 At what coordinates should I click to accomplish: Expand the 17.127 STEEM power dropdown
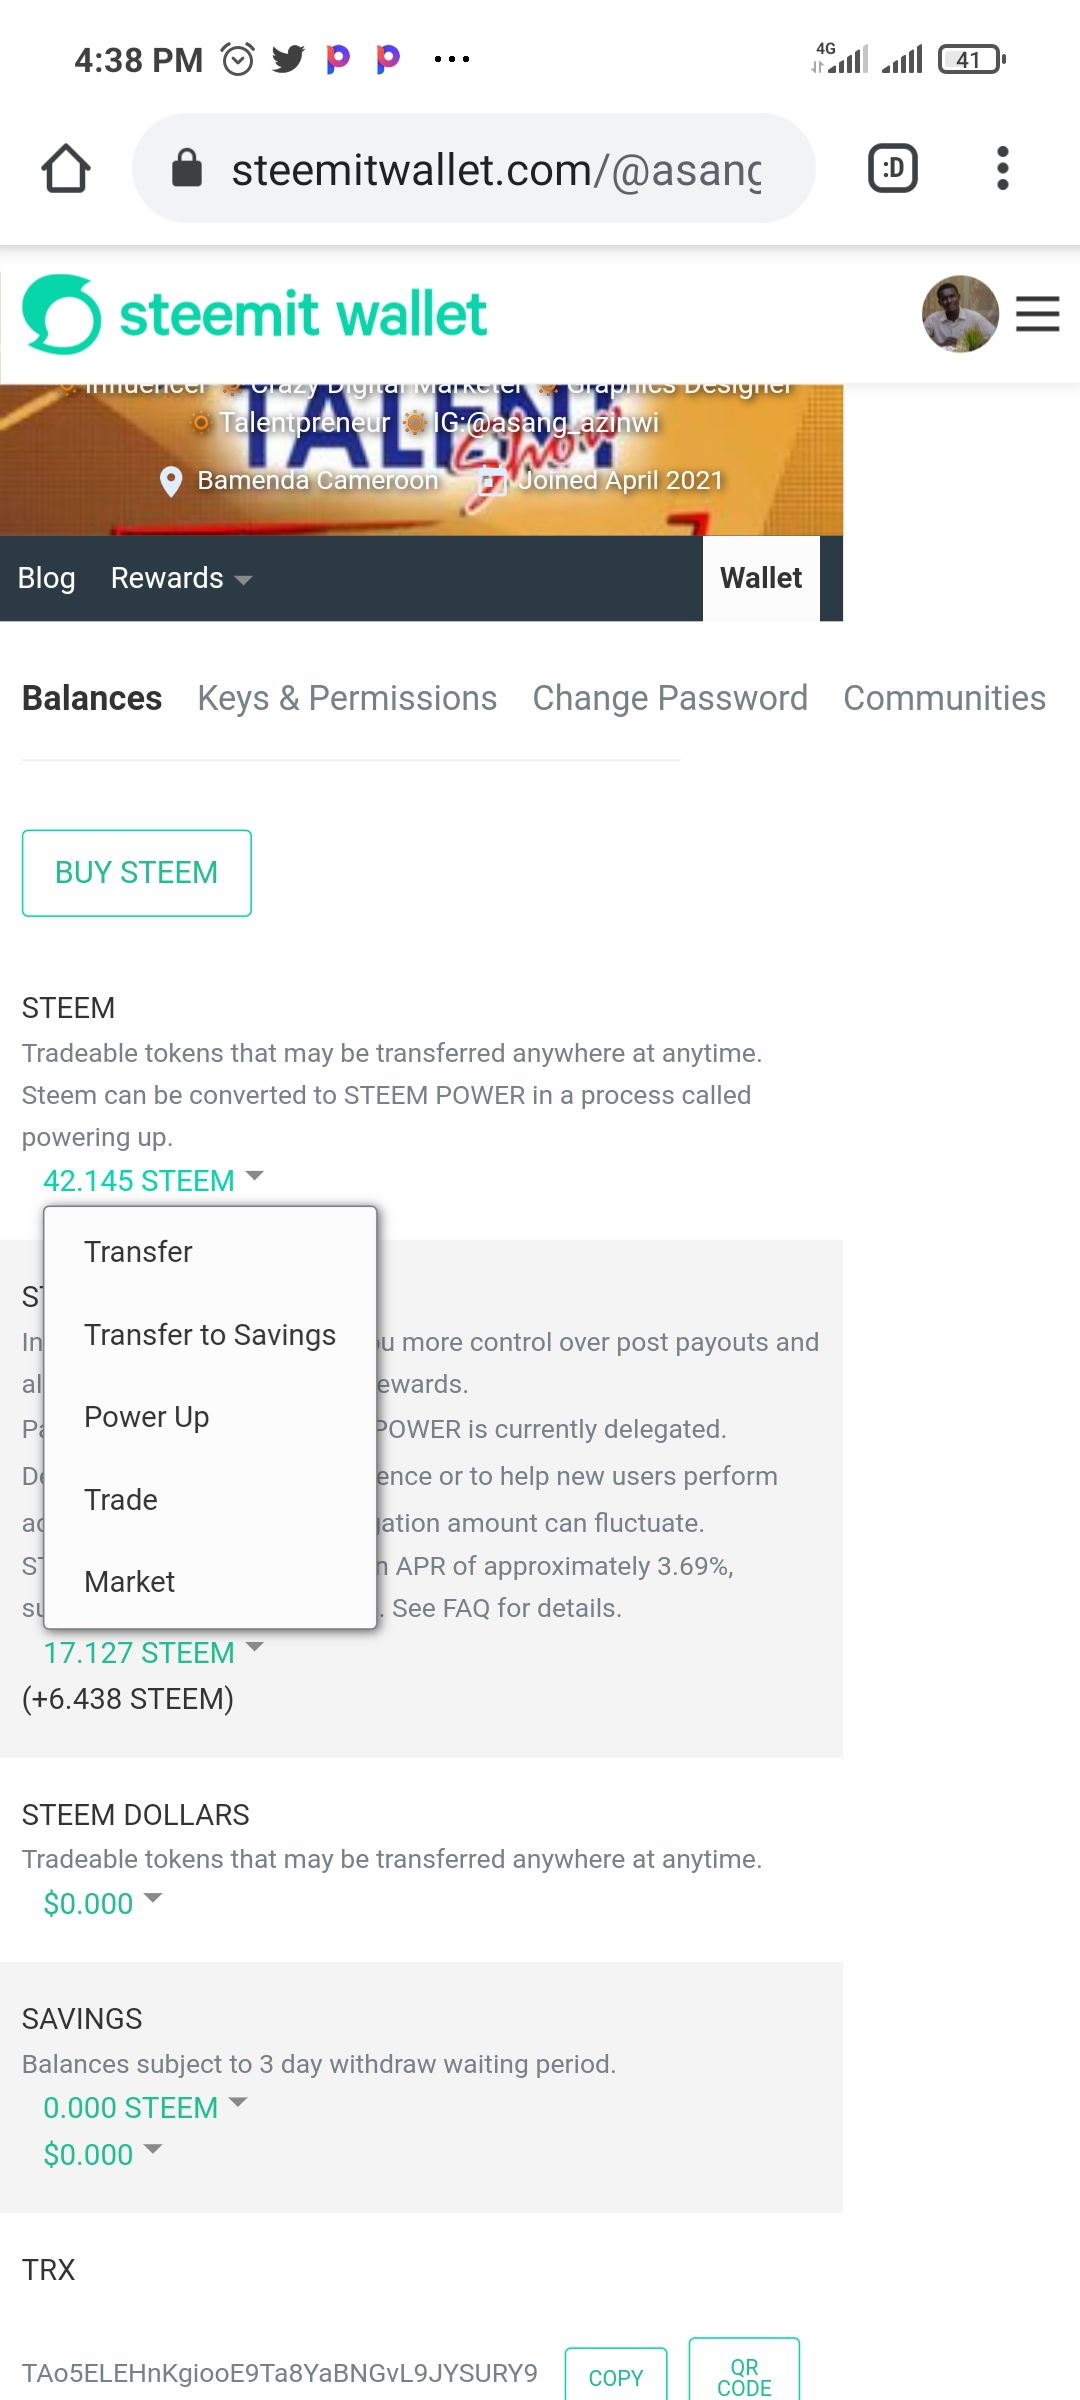tap(152, 1652)
